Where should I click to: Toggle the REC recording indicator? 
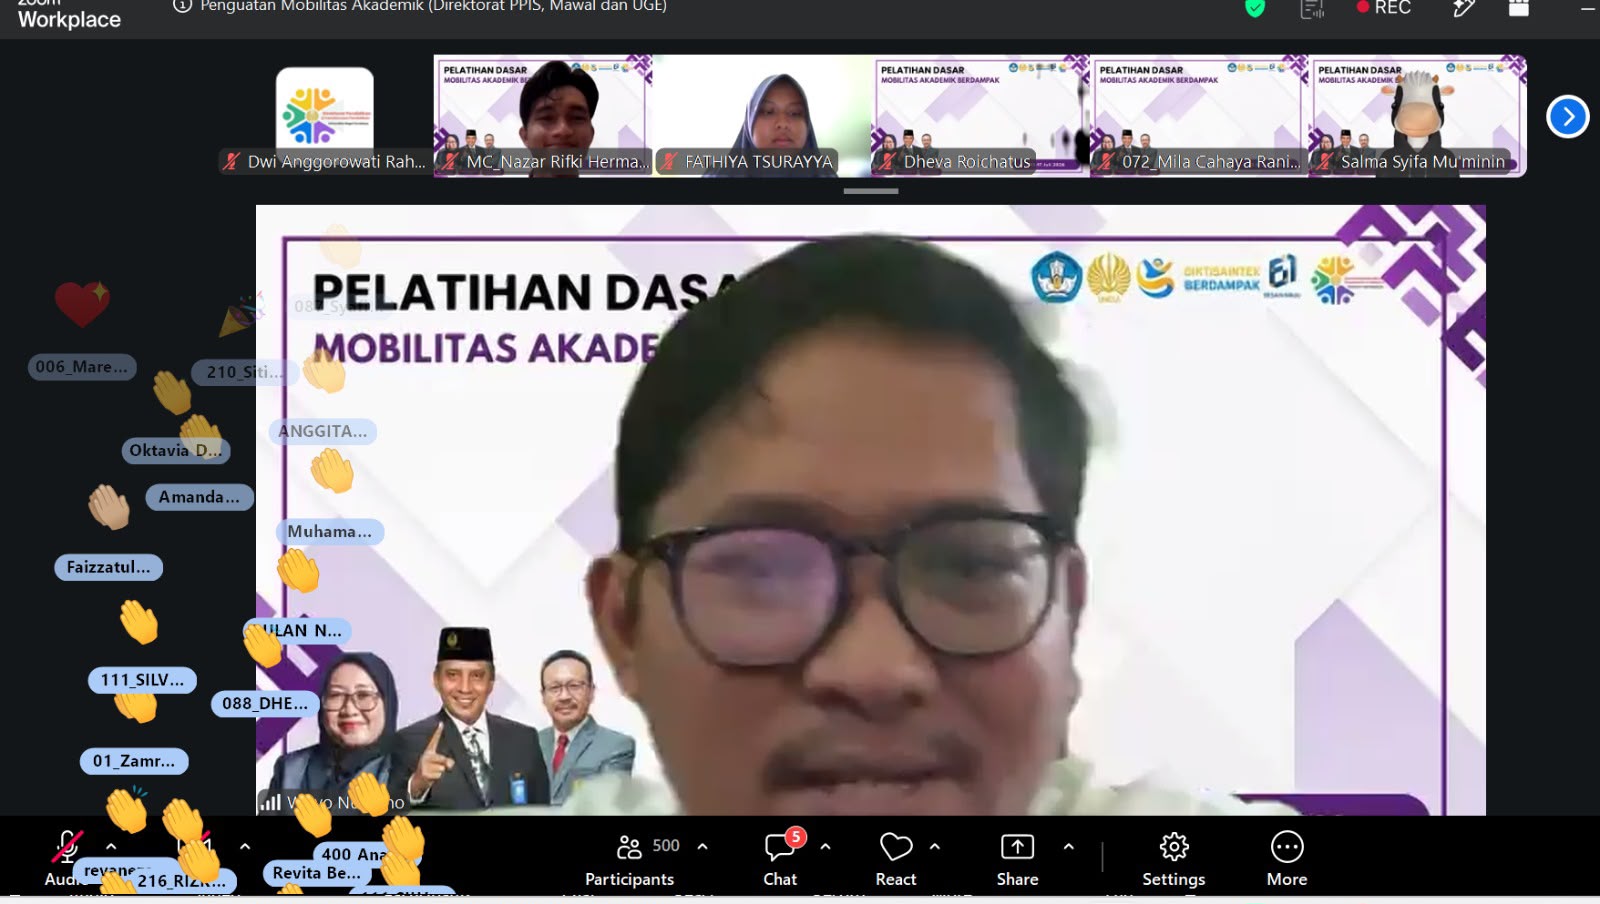tap(1383, 7)
